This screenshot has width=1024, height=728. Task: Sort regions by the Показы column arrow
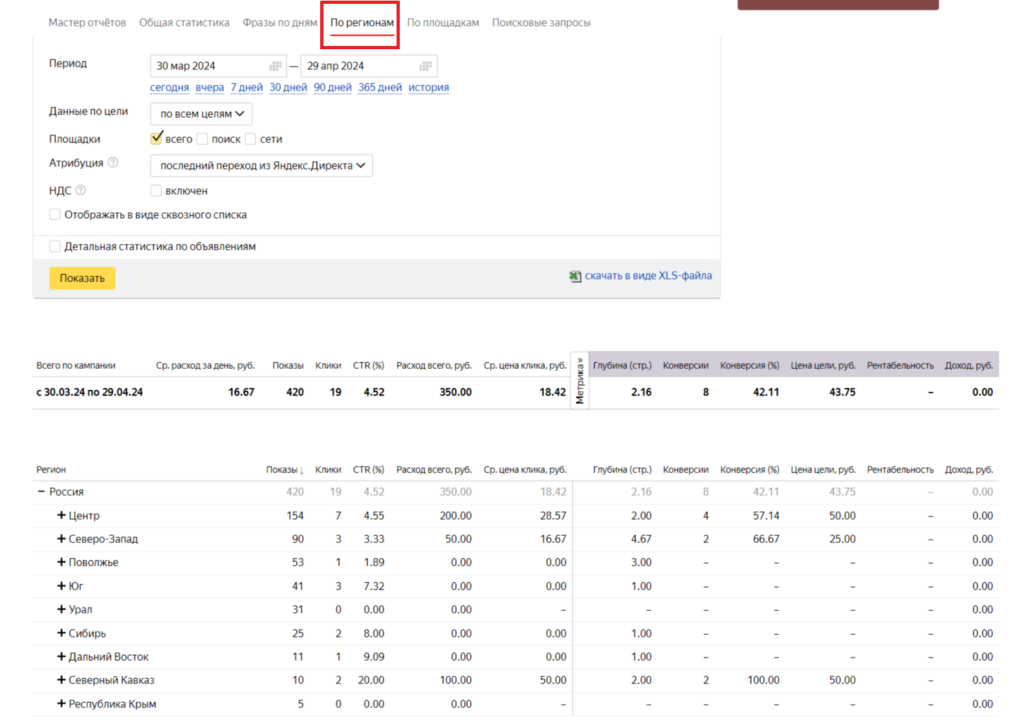302,470
